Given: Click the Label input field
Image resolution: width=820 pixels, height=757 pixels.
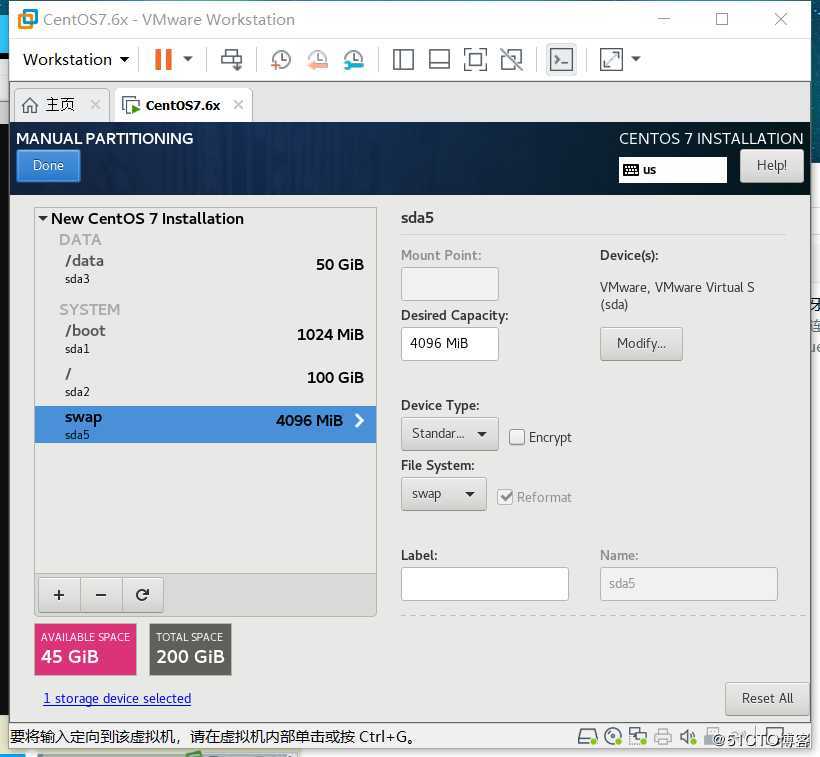Looking at the screenshot, I should (485, 584).
